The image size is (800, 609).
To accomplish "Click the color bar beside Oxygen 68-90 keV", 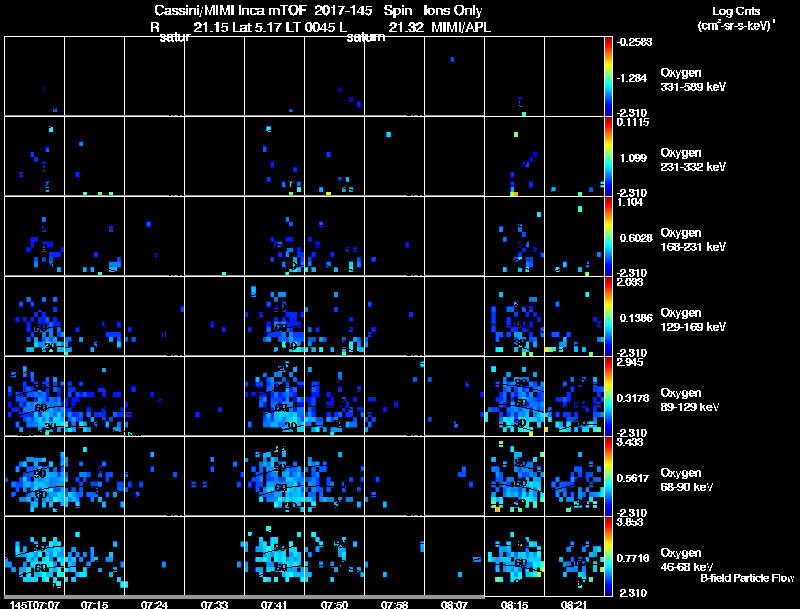I will tap(608, 476).
